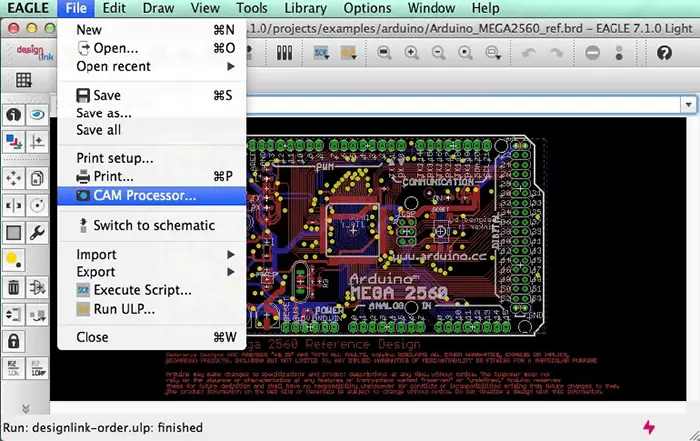Select the Show (eye) tool
Viewport: 700px width, 441px height.
coord(37,115)
